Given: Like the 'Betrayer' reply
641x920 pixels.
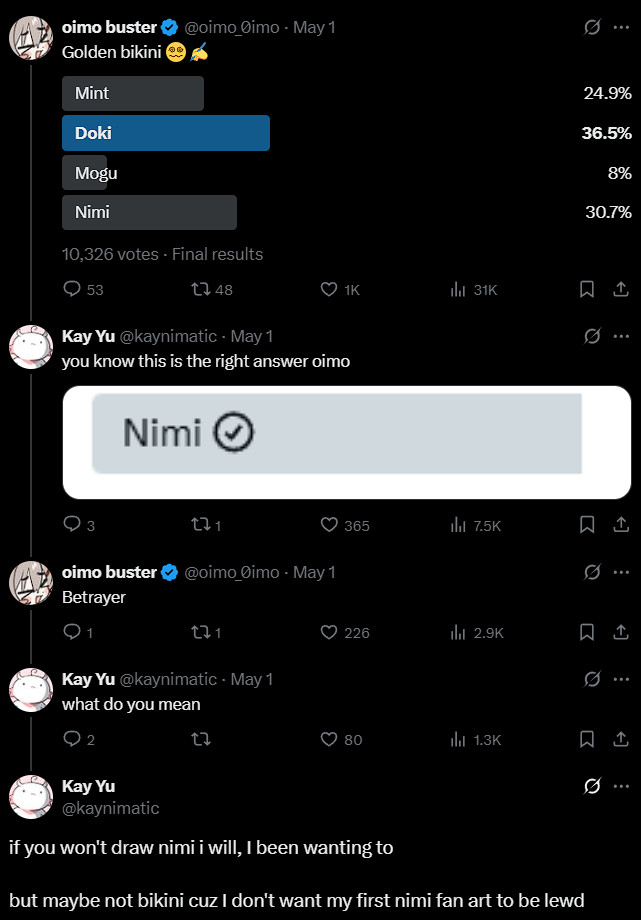Looking at the screenshot, I should point(328,632).
